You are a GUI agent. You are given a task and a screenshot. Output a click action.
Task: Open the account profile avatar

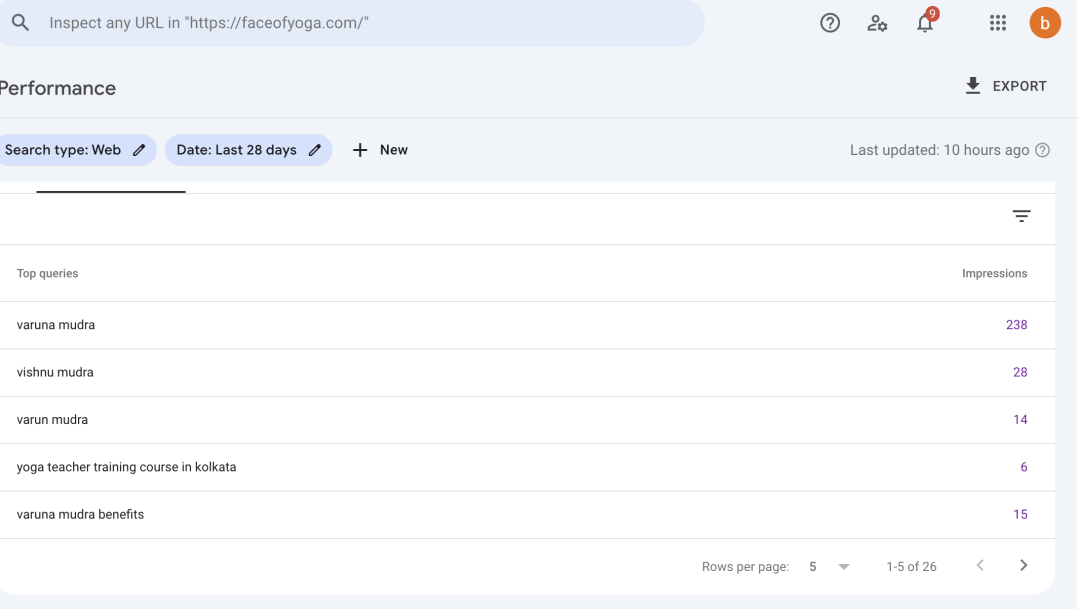[x=1045, y=23]
